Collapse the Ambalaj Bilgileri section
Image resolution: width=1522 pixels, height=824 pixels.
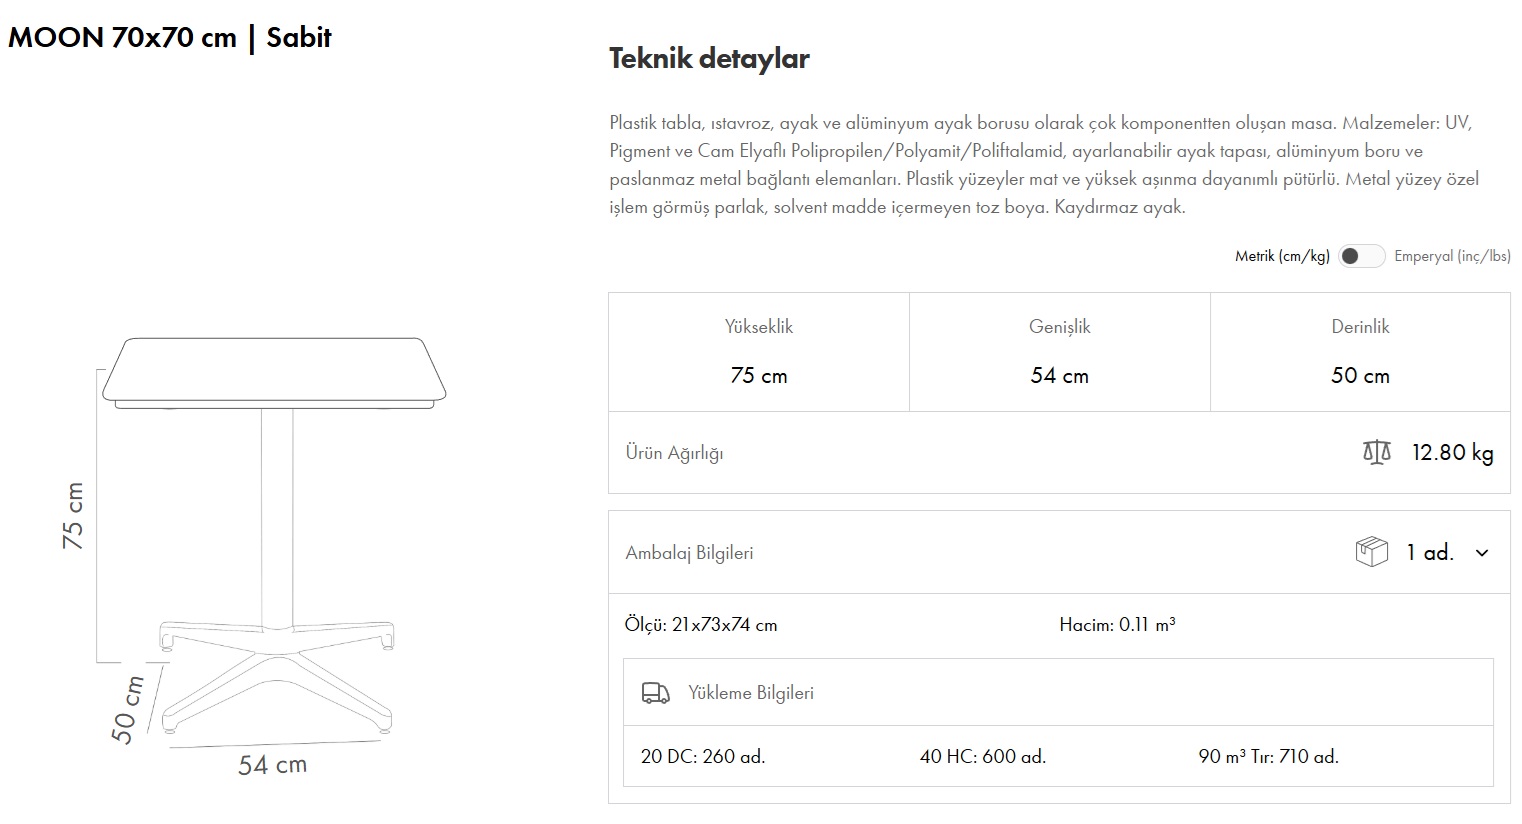click(689, 553)
